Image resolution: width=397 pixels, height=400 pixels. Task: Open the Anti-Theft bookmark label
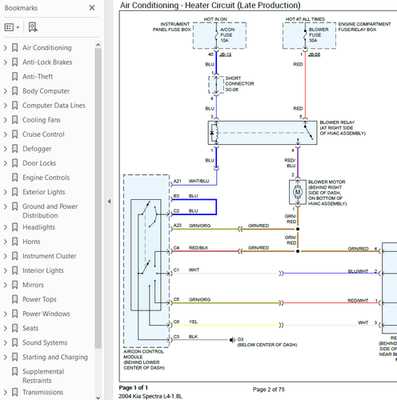(x=38, y=76)
